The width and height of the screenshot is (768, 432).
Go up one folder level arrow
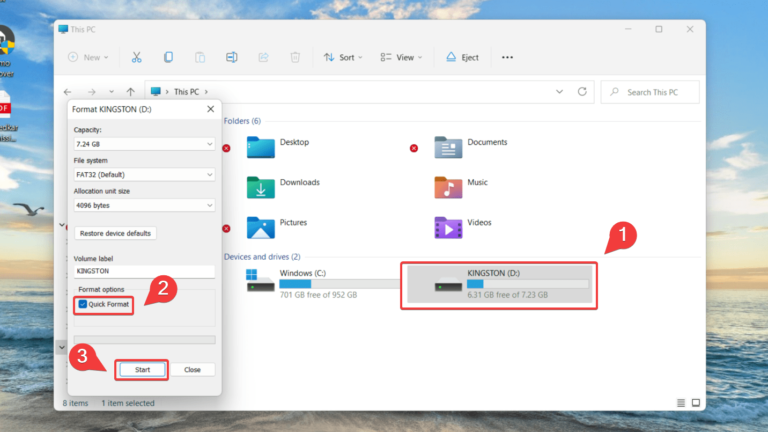click(x=130, y=92)
